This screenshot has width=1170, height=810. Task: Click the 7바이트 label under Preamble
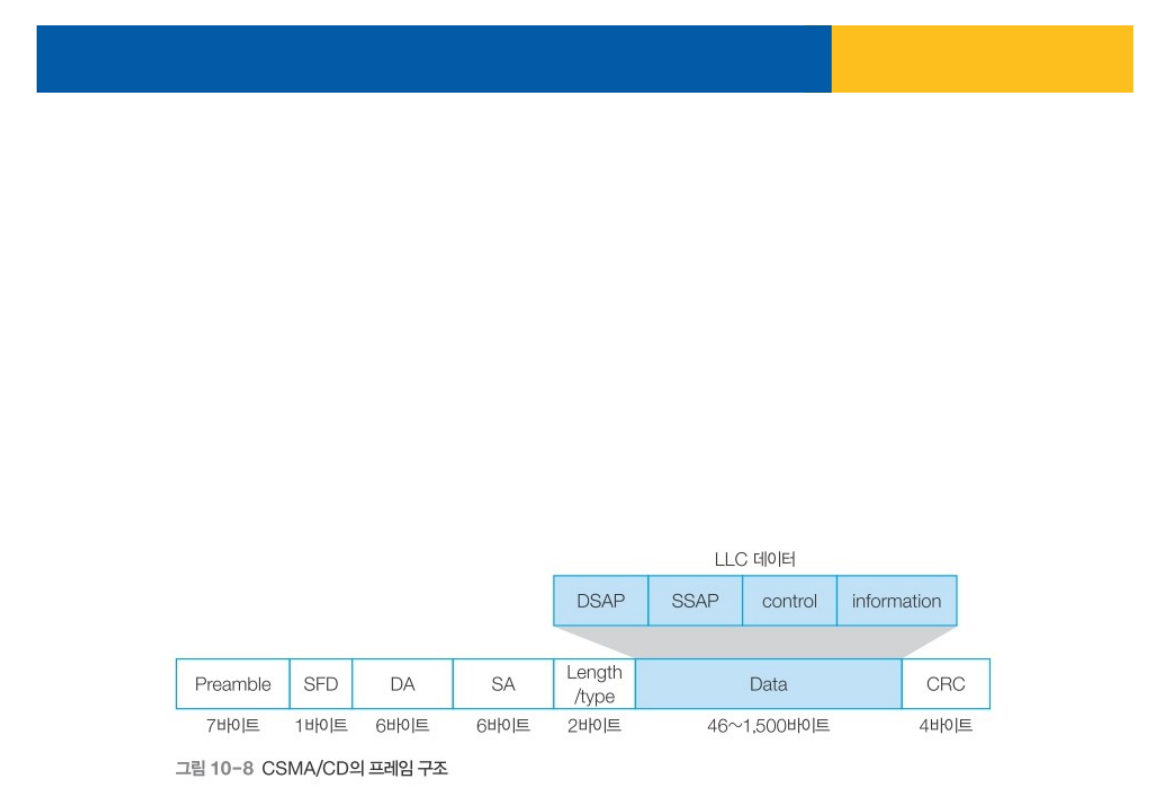(232, 726)
